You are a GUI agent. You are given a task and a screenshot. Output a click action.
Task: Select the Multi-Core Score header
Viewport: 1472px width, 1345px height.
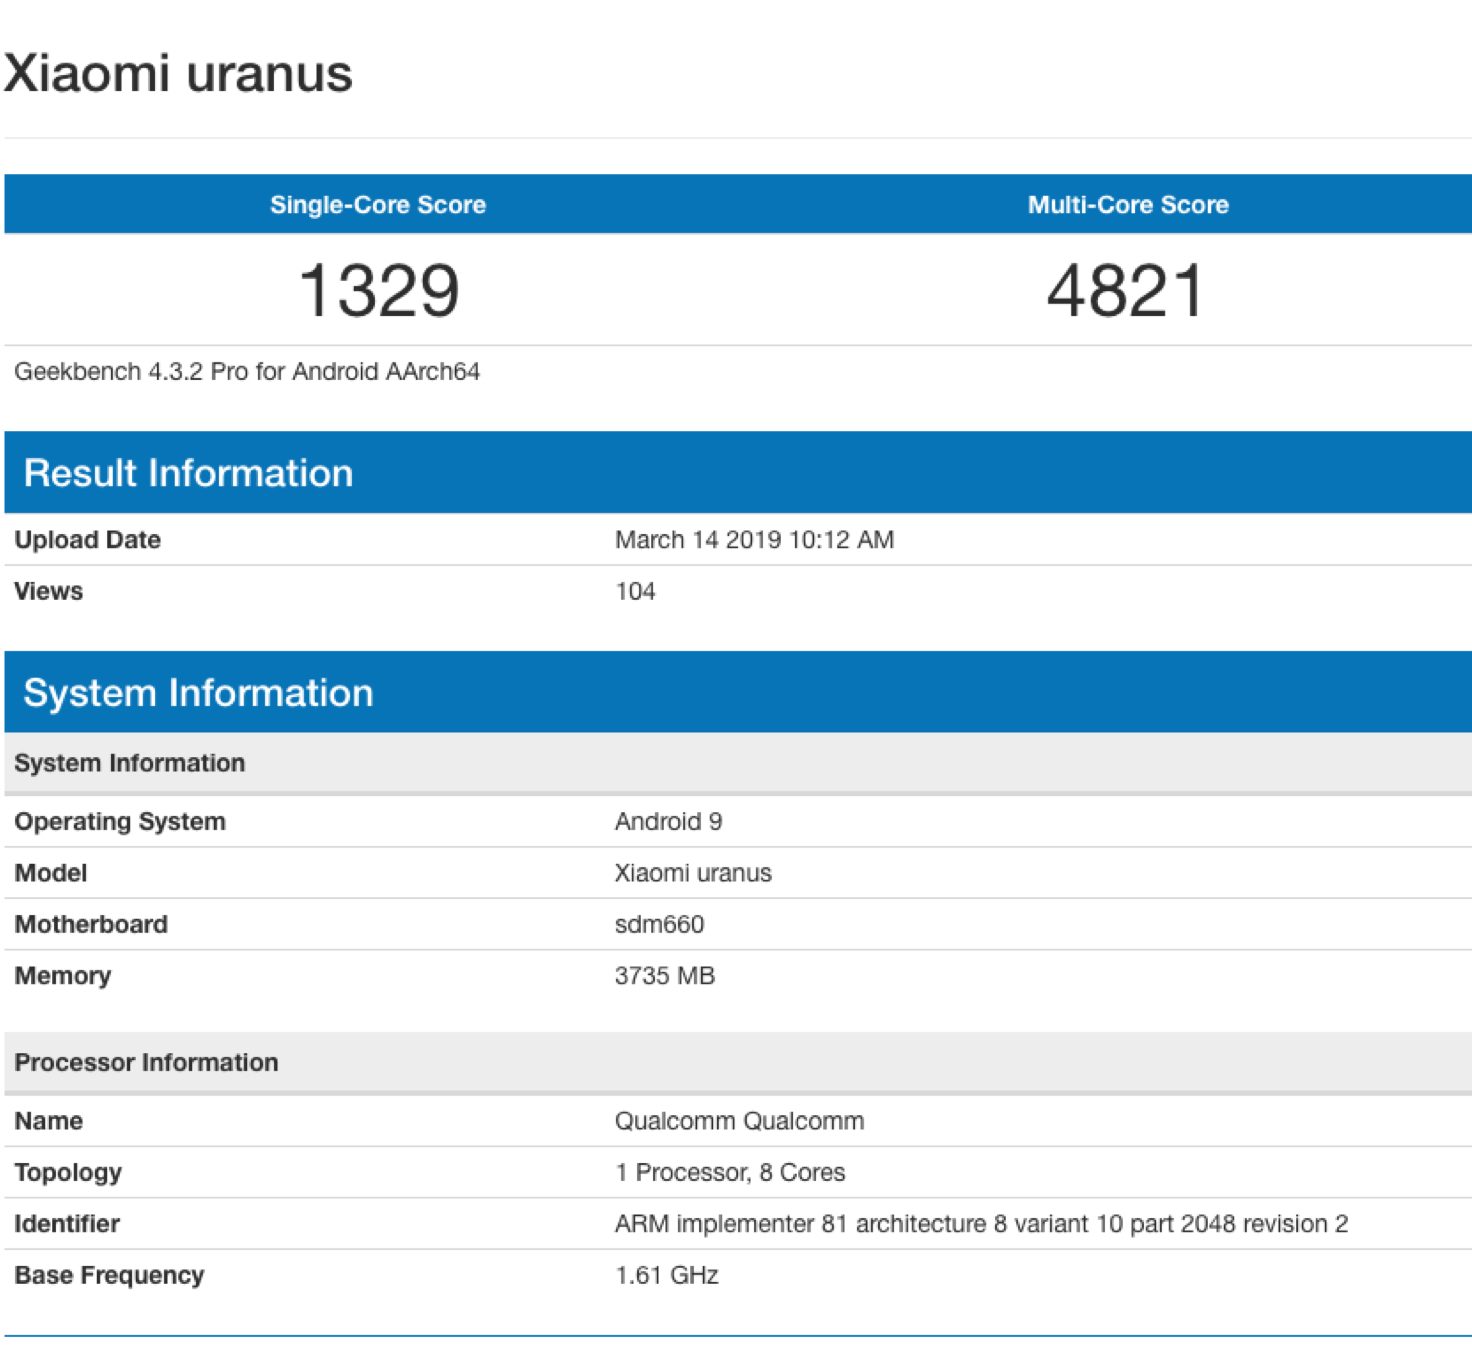1127,205
